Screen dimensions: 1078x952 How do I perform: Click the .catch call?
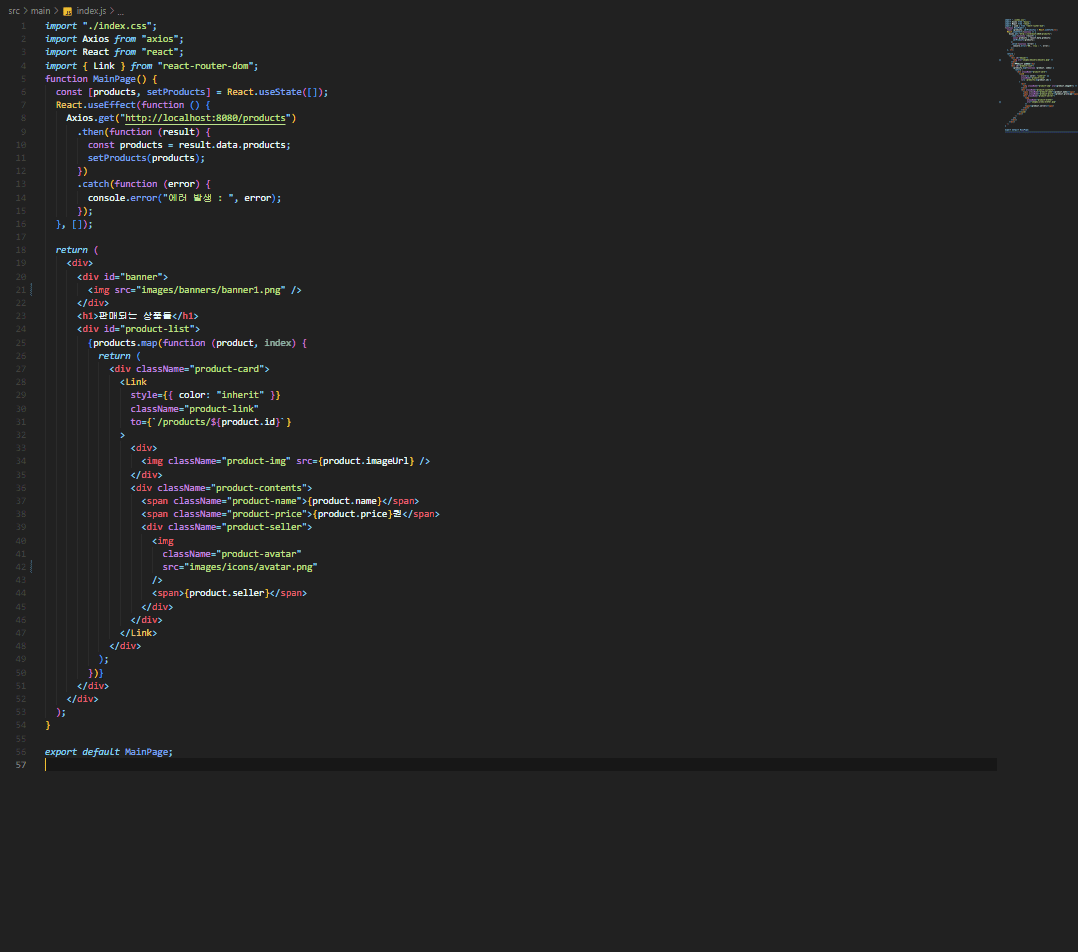point(94,184)
